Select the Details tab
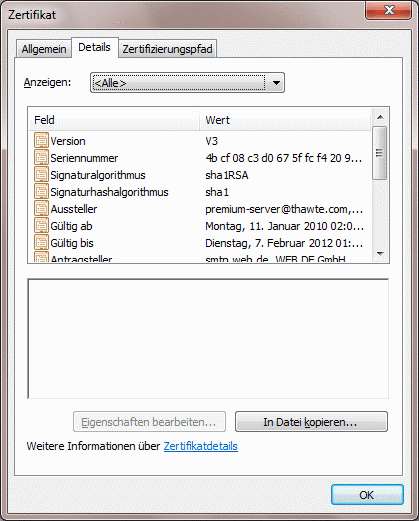This screenshot has width=419, height=521. pyautogui.click(x=94, y=47)
